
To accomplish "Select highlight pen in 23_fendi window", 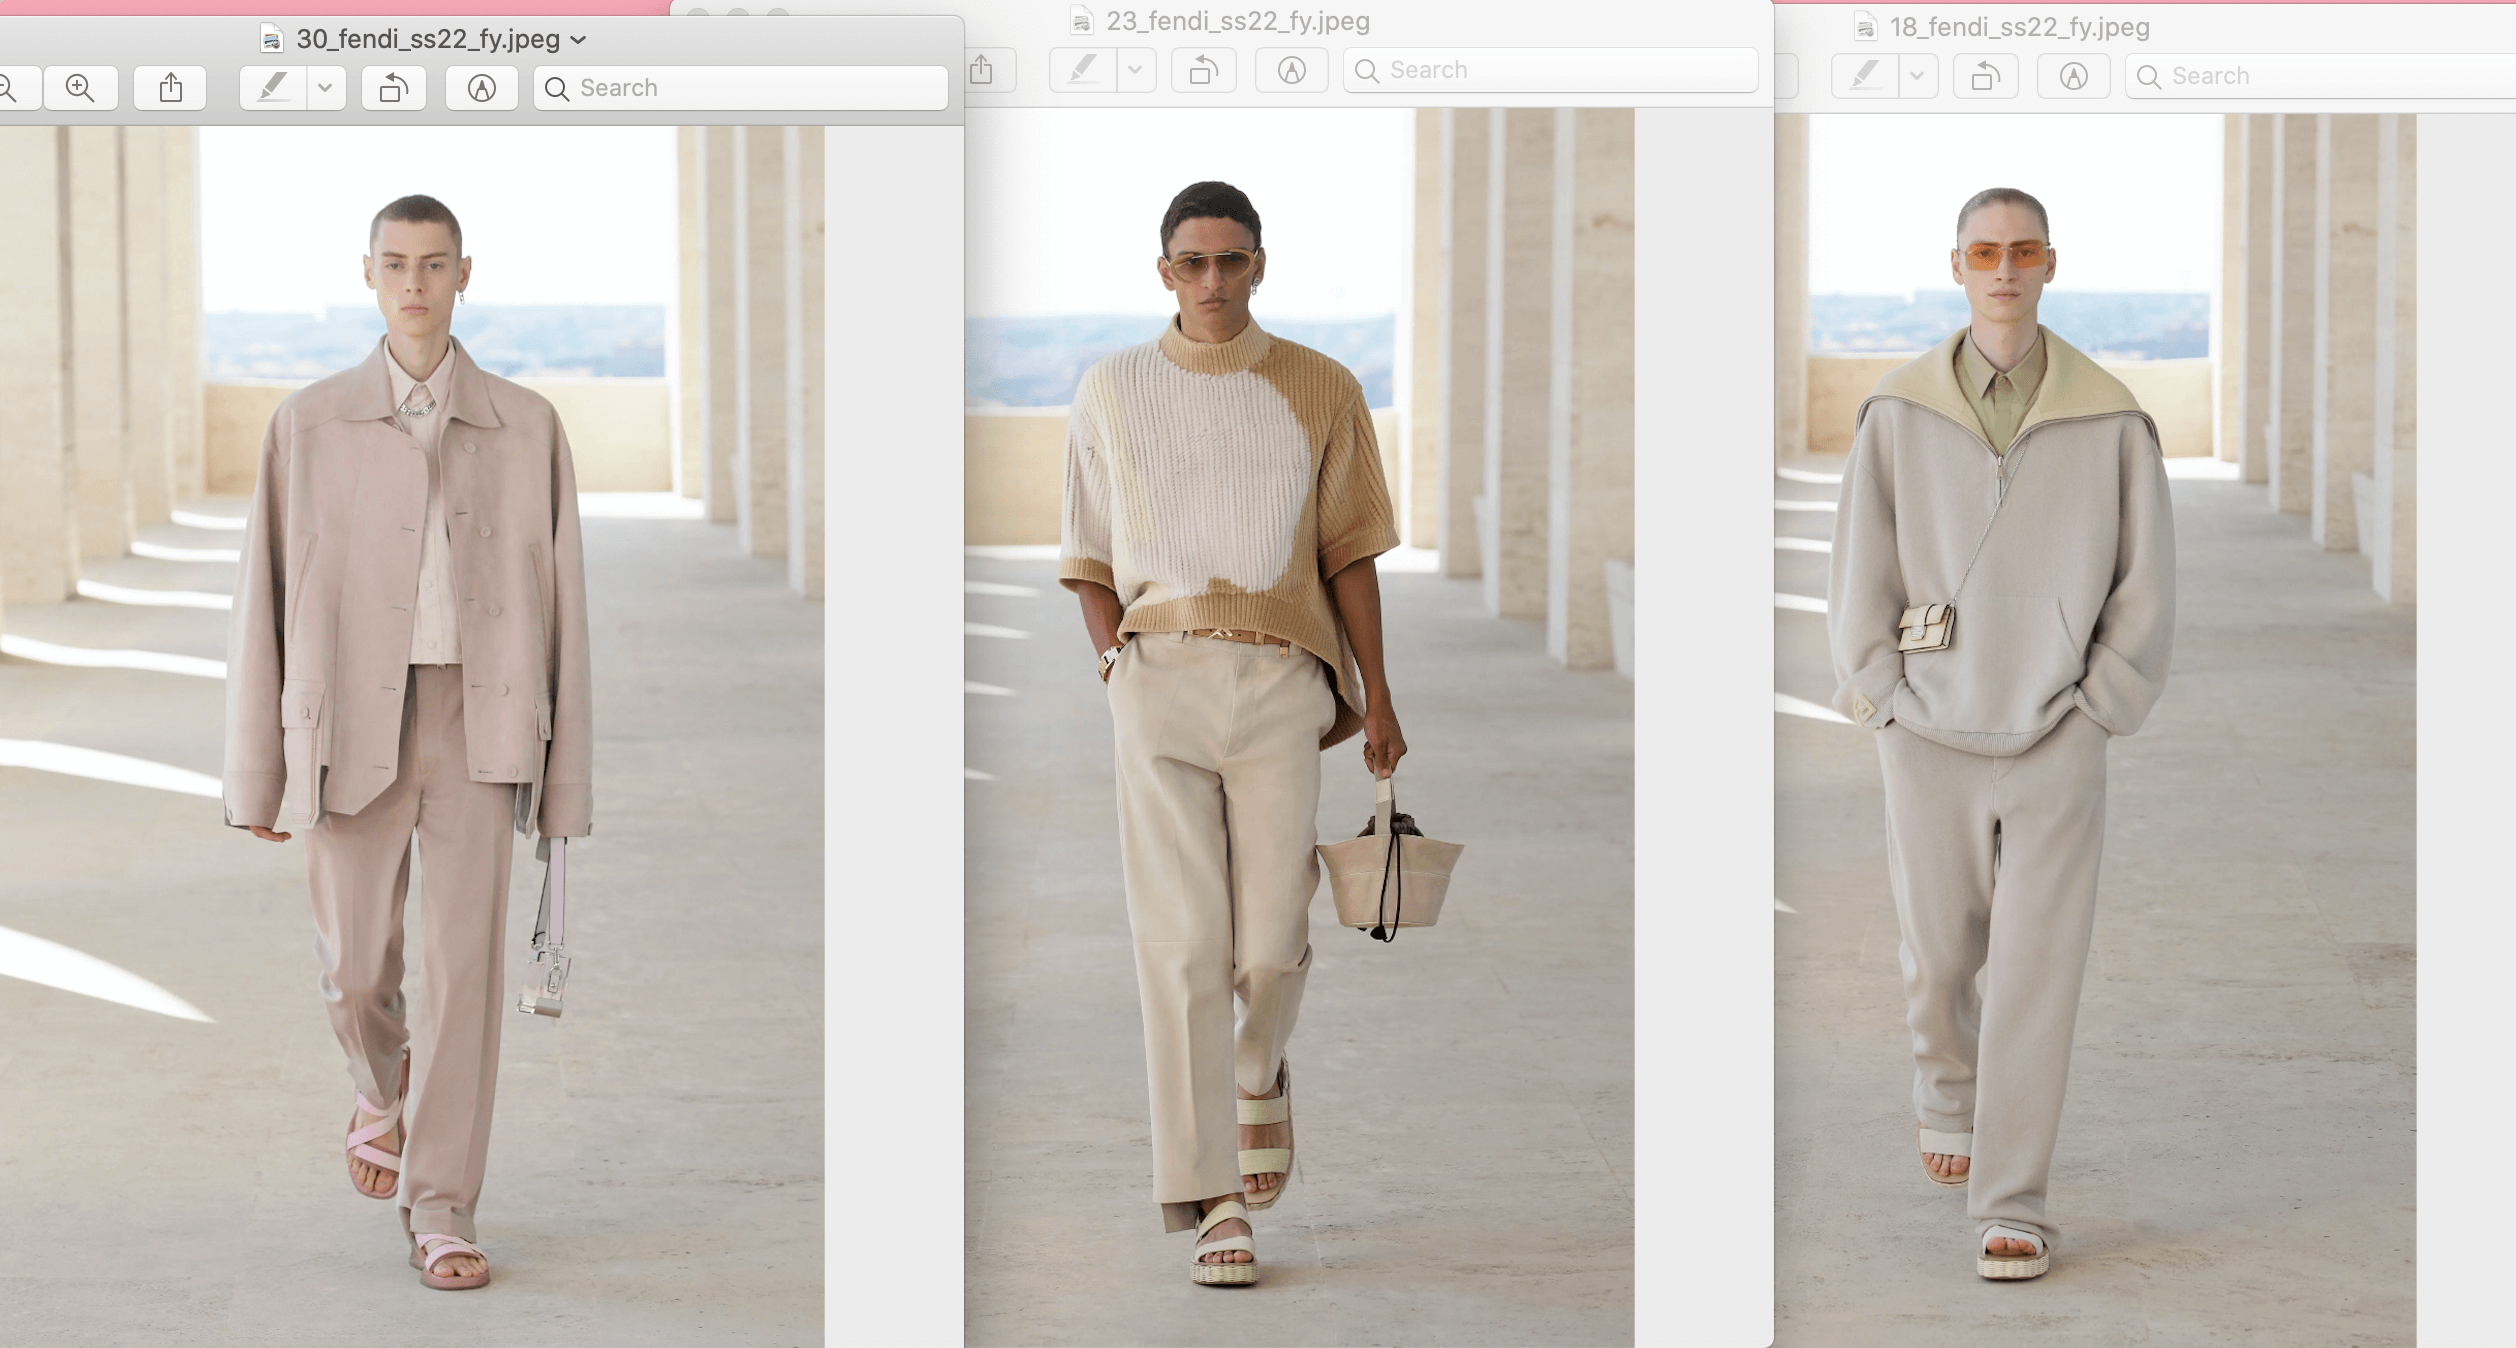I will point(1083,70).
